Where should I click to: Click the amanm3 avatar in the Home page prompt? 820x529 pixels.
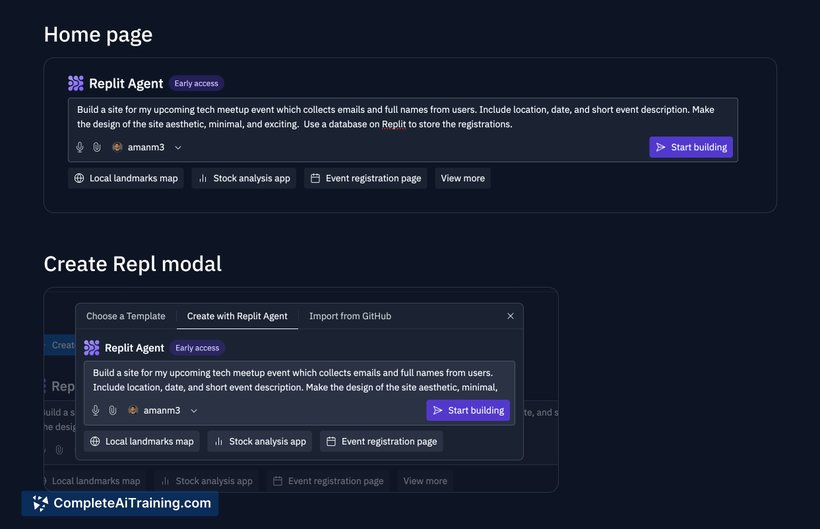pyautogui.click(x=117, y=147)
